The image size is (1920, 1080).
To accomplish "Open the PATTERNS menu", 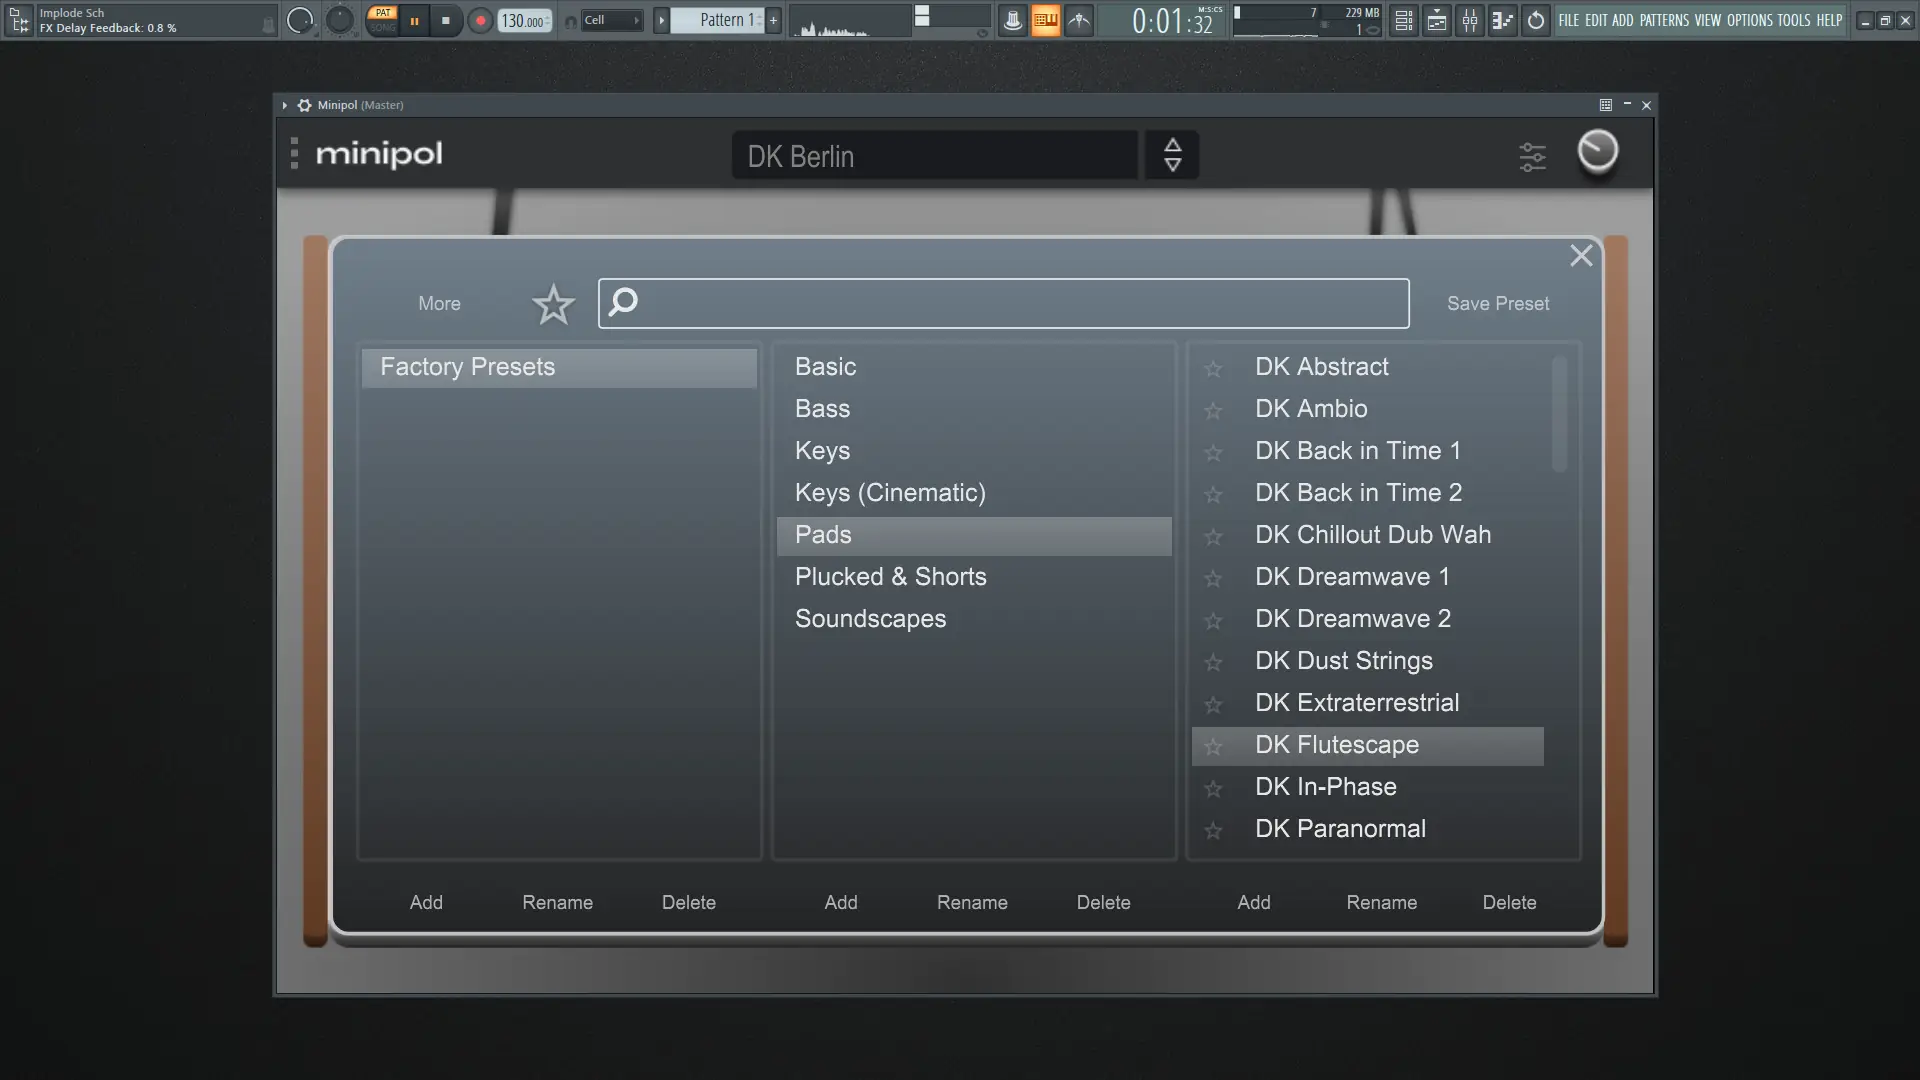I will (x=1664, y=20).
